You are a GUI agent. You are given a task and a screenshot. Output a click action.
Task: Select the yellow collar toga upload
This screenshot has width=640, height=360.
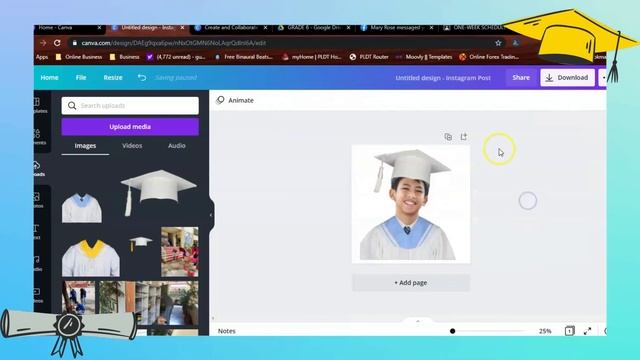point(91,258)
